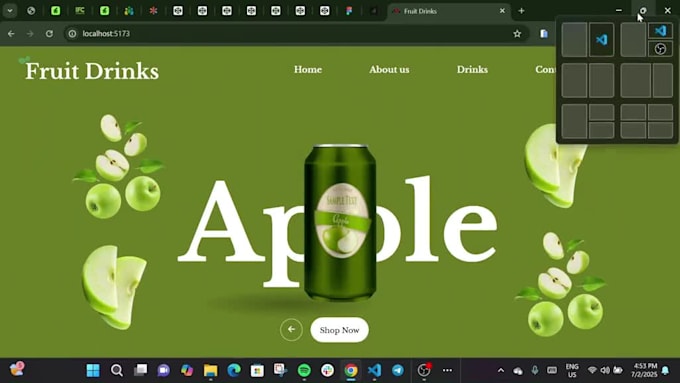Screen dimensions: 680x383
Task: Open the 4:53 PM clock calendar
Action: [644, 370]
